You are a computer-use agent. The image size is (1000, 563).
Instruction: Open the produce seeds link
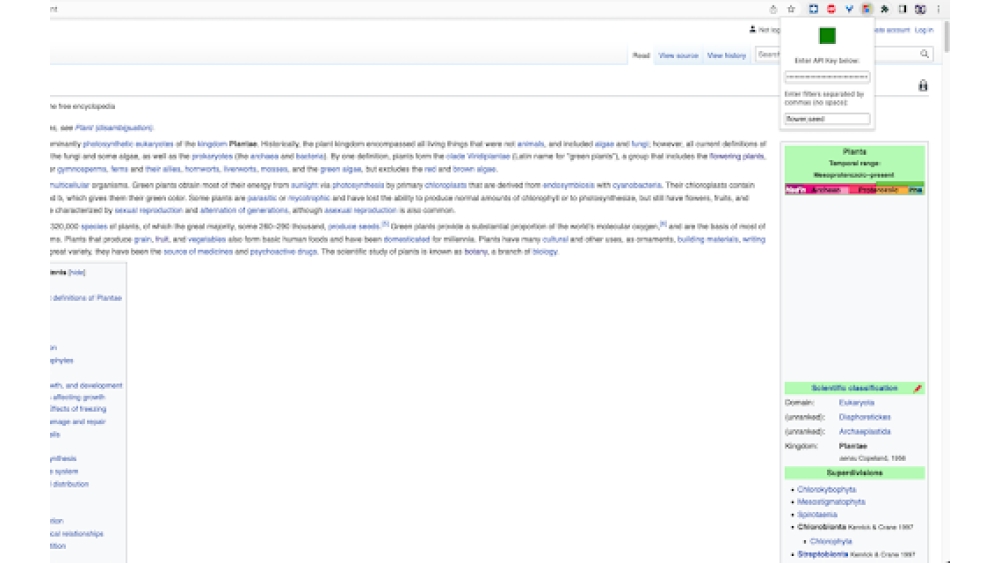click(x=354, y=226)
